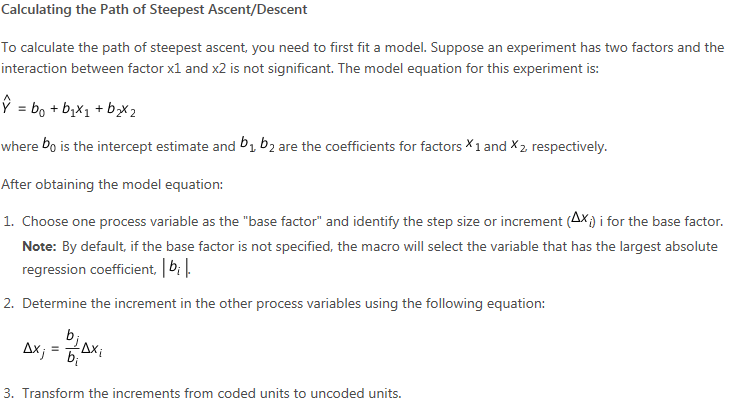This screenshot has height=413, width=751.
Task: Click the phrase 'intercept estimate'
Action: 159,147
